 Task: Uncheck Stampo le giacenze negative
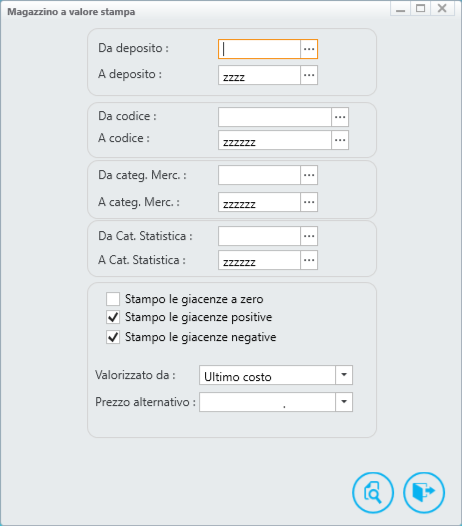tap(113, 337)
